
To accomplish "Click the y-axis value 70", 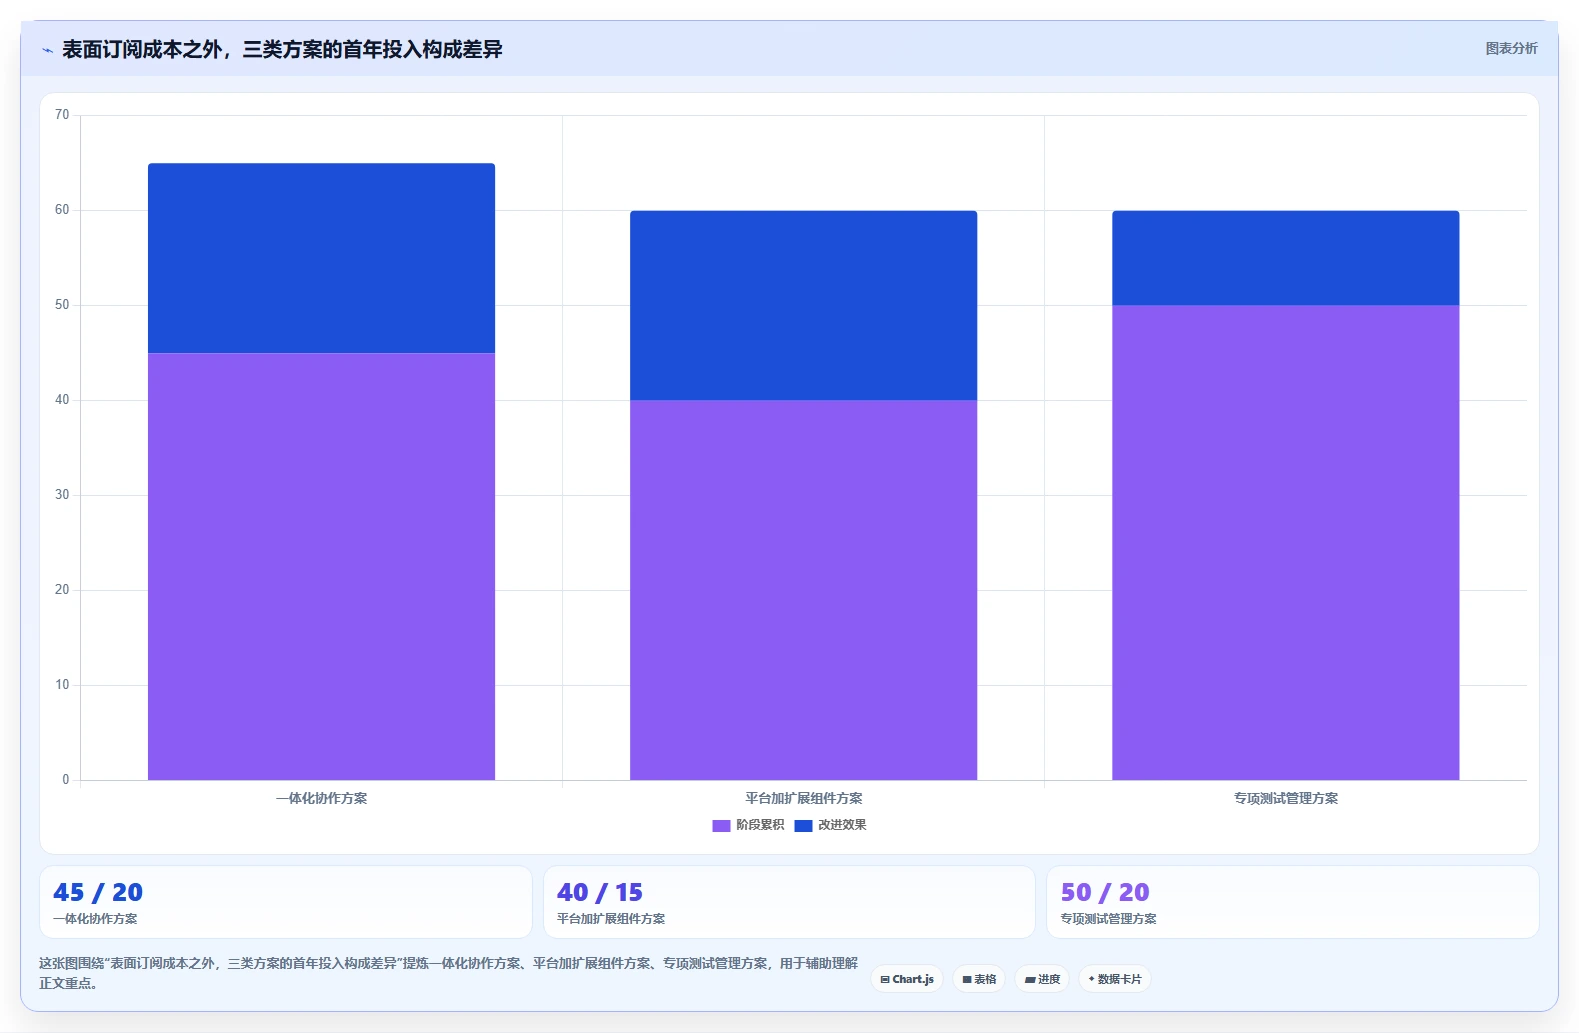I will click(62, 115).
